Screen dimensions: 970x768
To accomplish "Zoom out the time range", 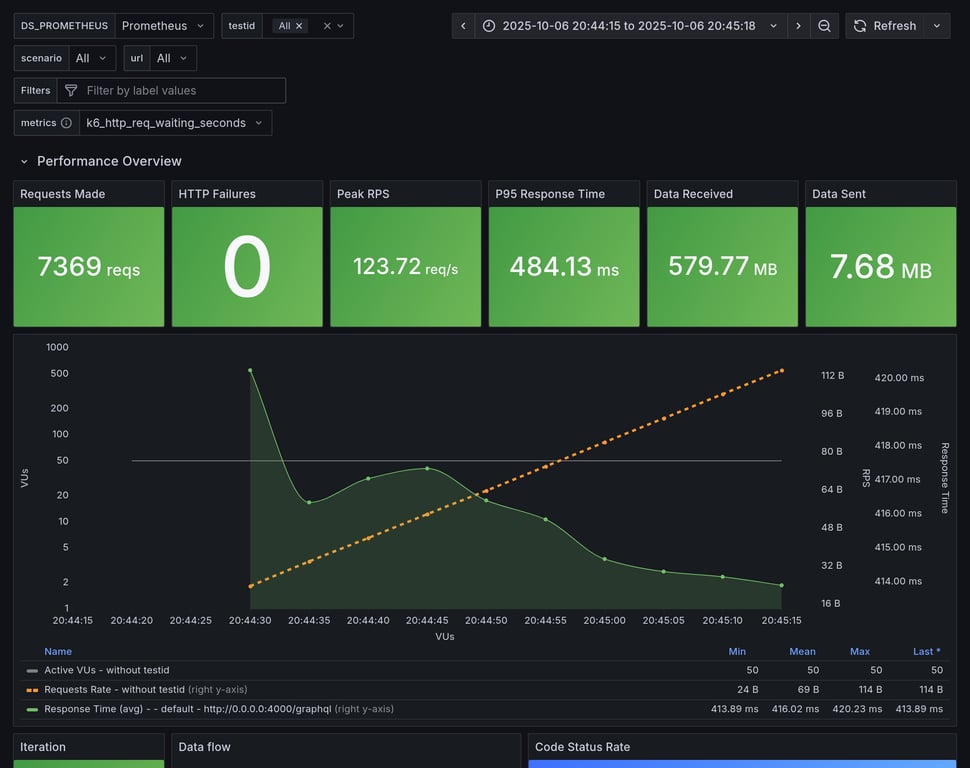I will 824,26.
